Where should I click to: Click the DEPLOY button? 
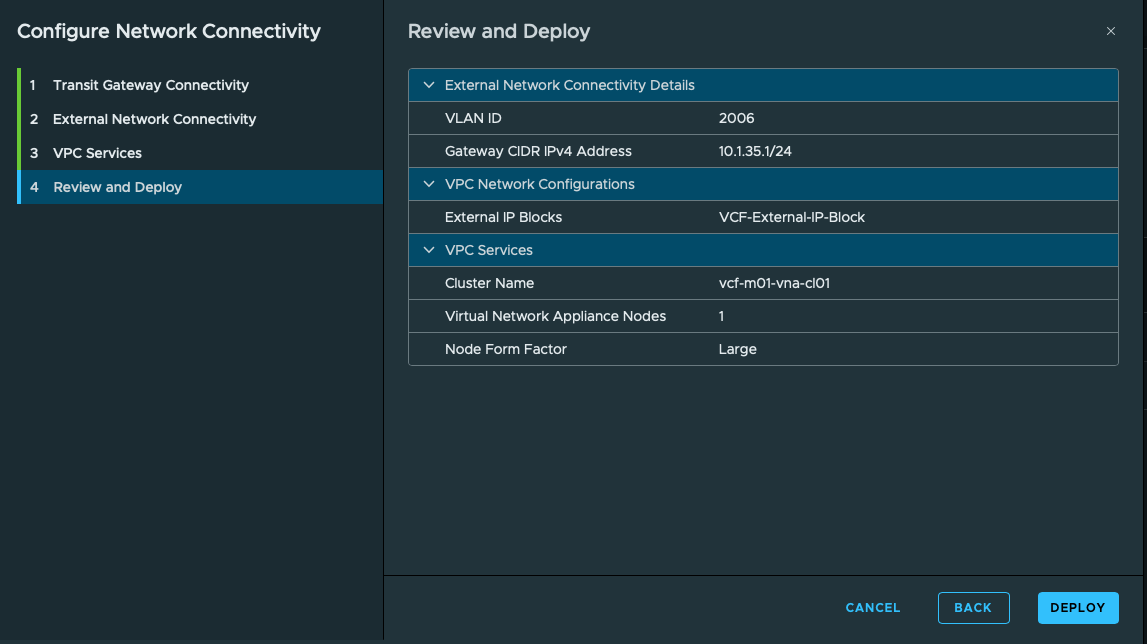point(1078,607)
